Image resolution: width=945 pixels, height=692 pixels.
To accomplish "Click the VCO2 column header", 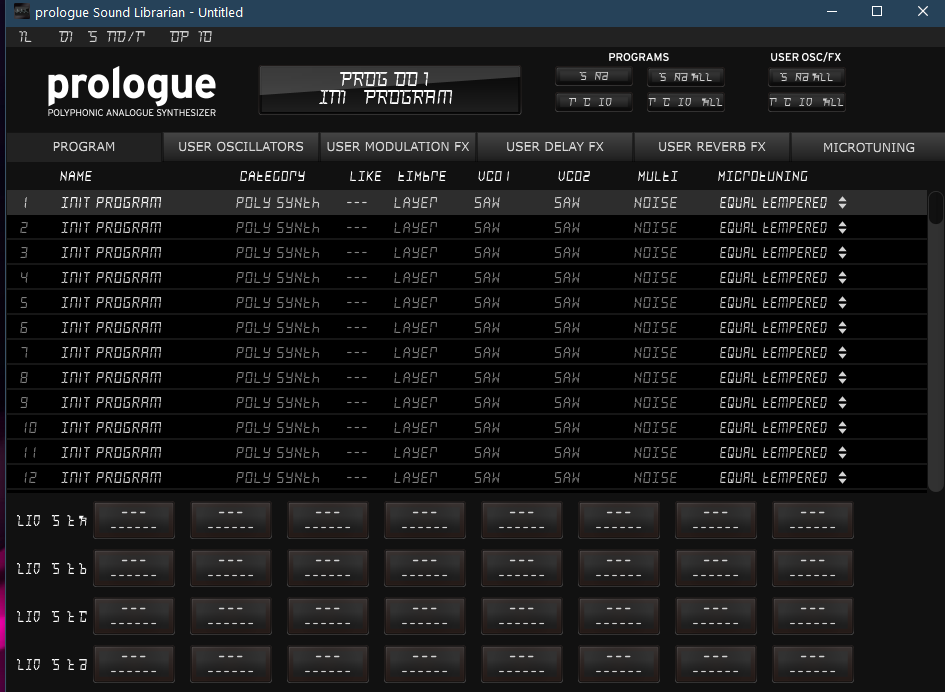I will pos(574,176).
